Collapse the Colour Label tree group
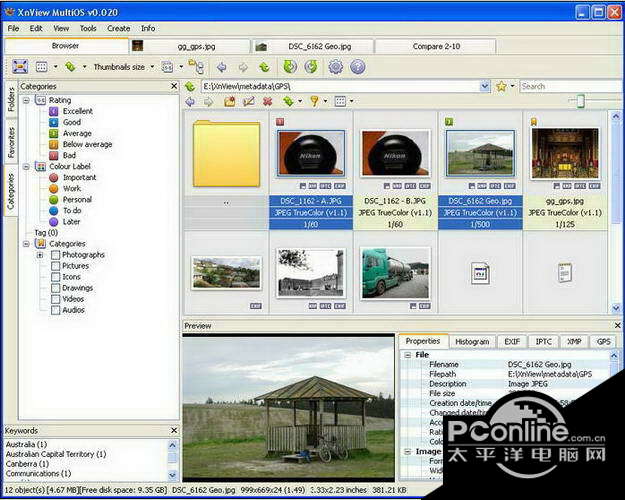Image resolution: width=625 pixels, height=500 pixels. pyautogui.click(x=26, y=167)
